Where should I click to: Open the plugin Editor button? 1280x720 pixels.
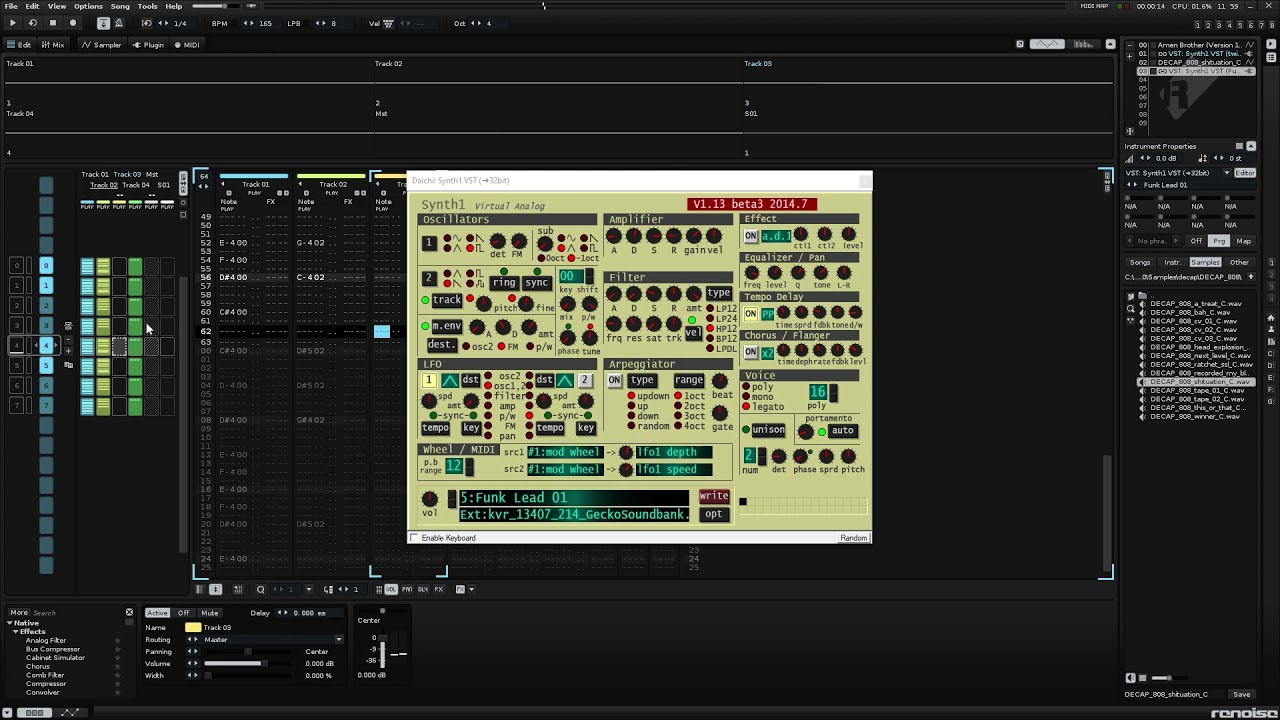(x=1245, y=173)
